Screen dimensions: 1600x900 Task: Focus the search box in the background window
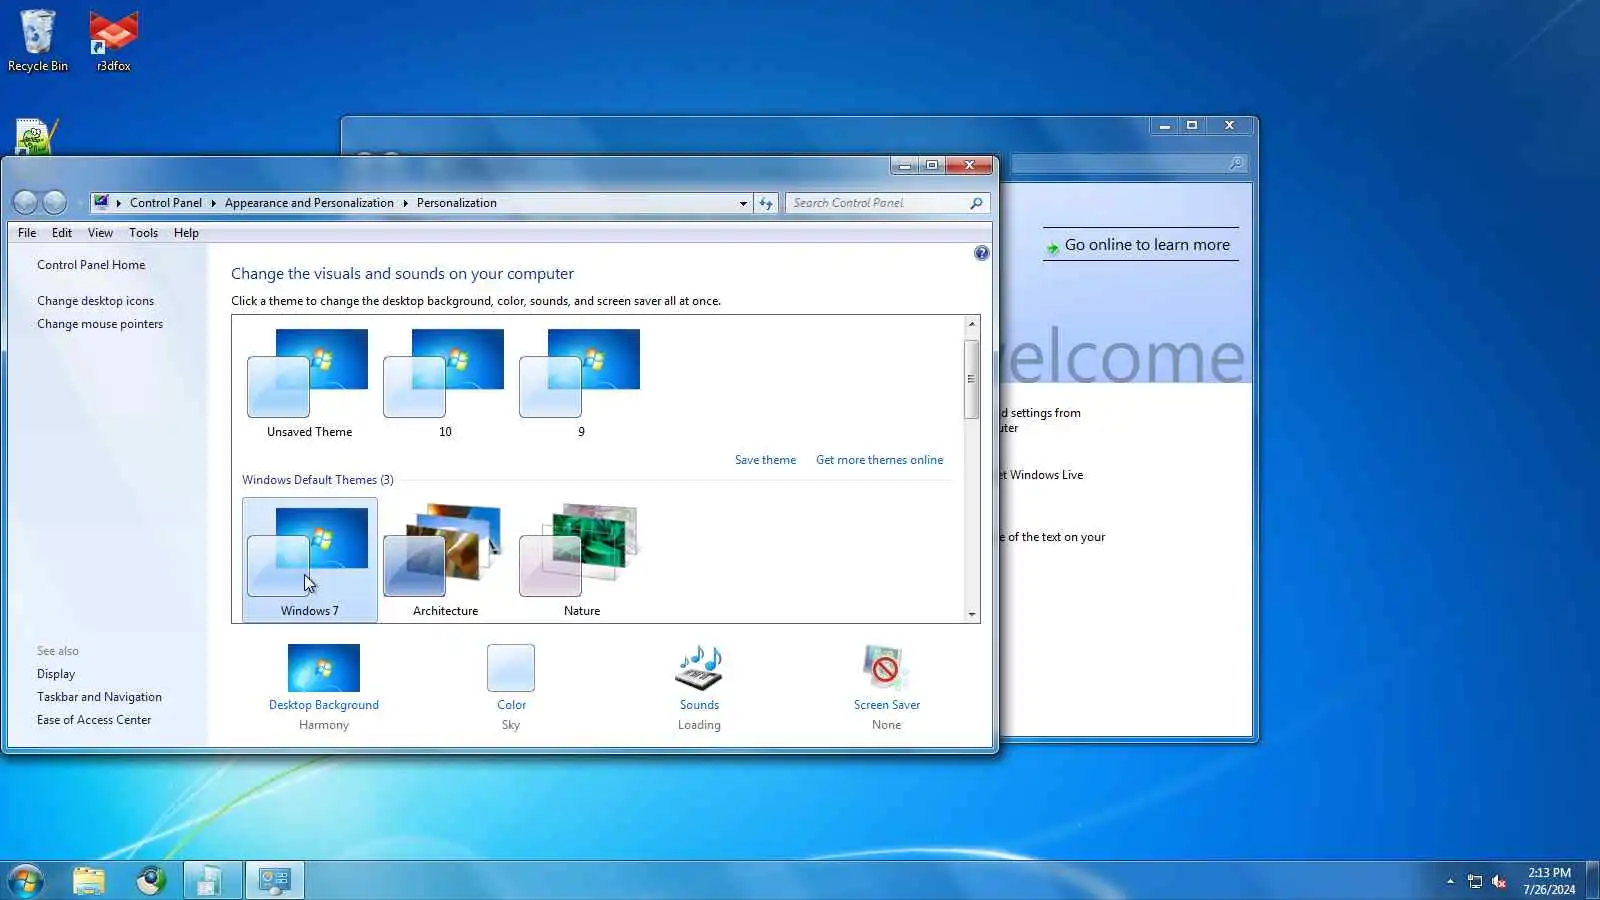1119,163
